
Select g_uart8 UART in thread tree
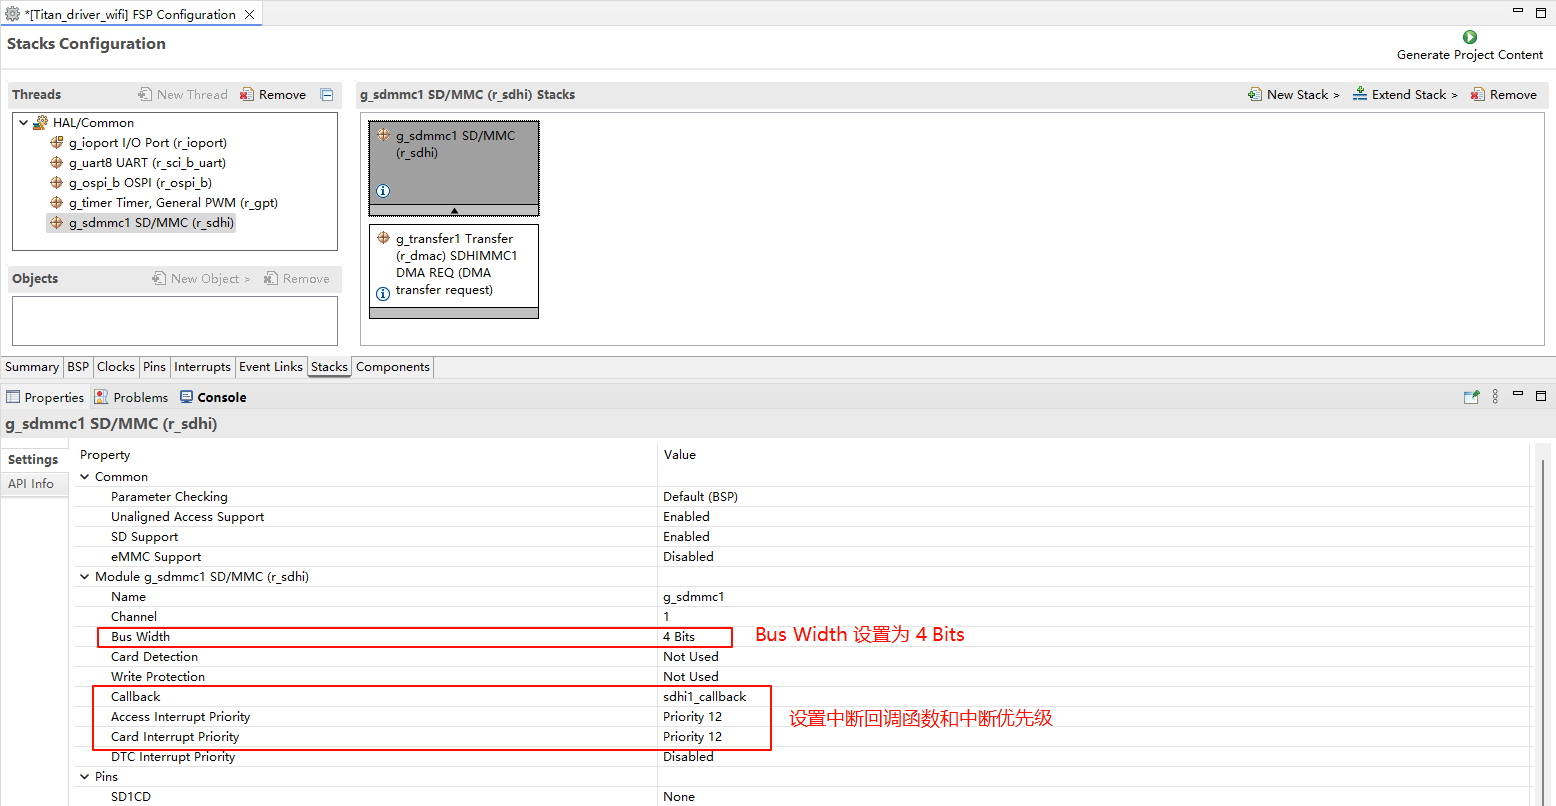click(x=147, y=163)
